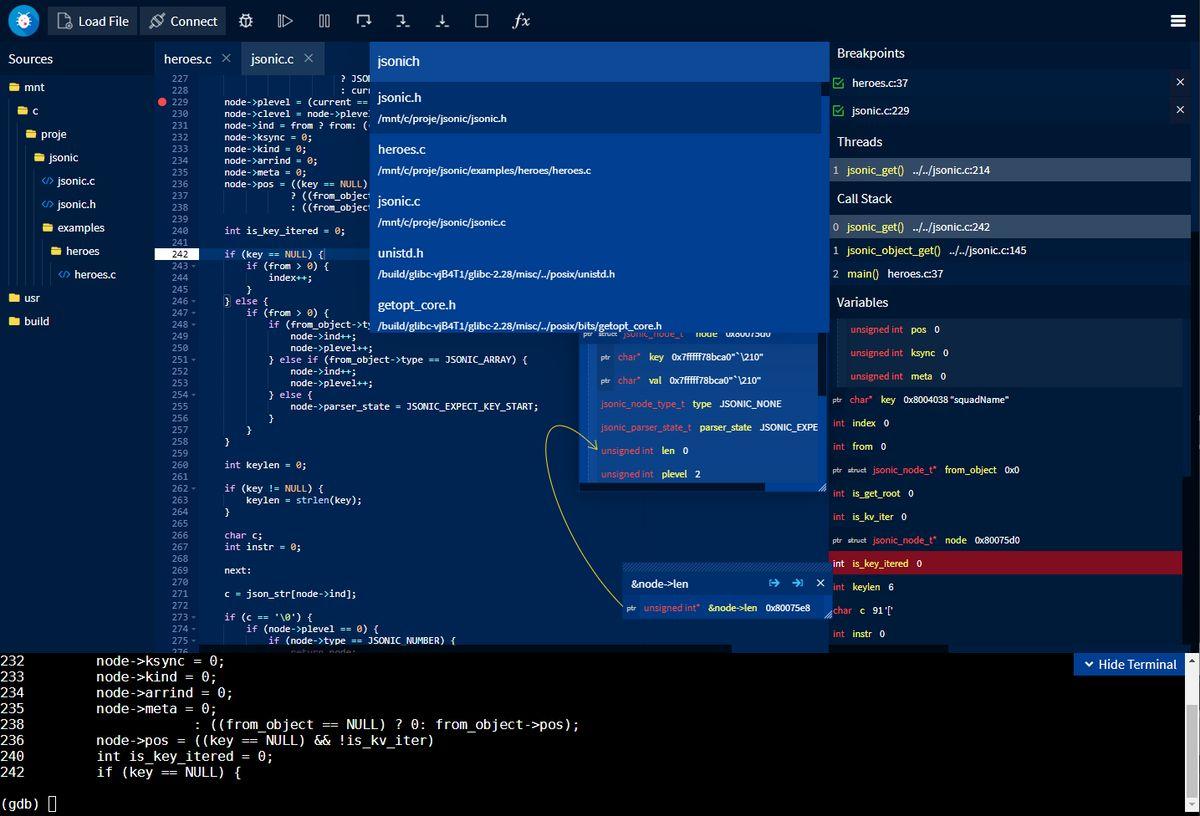Click the square Stop icon

click(481, 21)
